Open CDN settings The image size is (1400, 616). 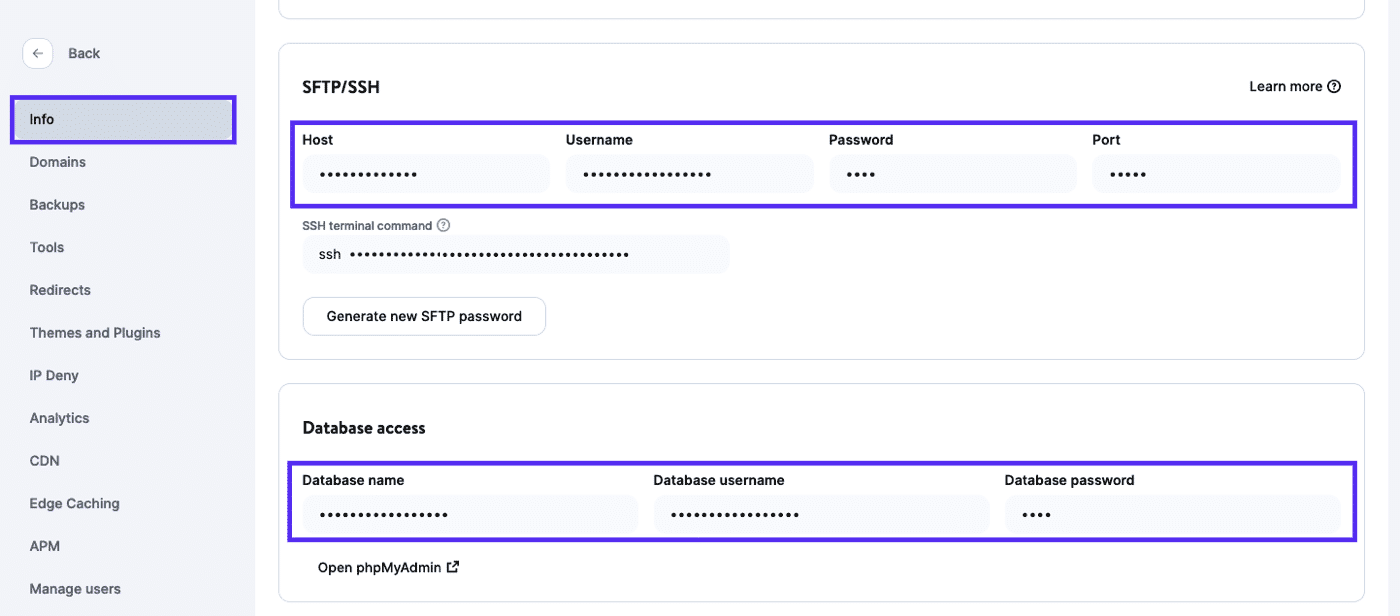click(x=44, y=460)
